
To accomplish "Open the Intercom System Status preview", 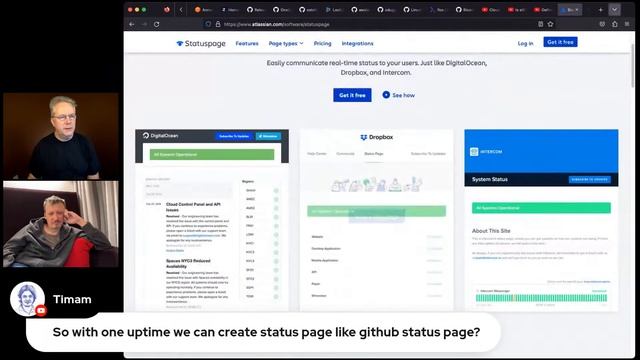I will coord(541,220).
